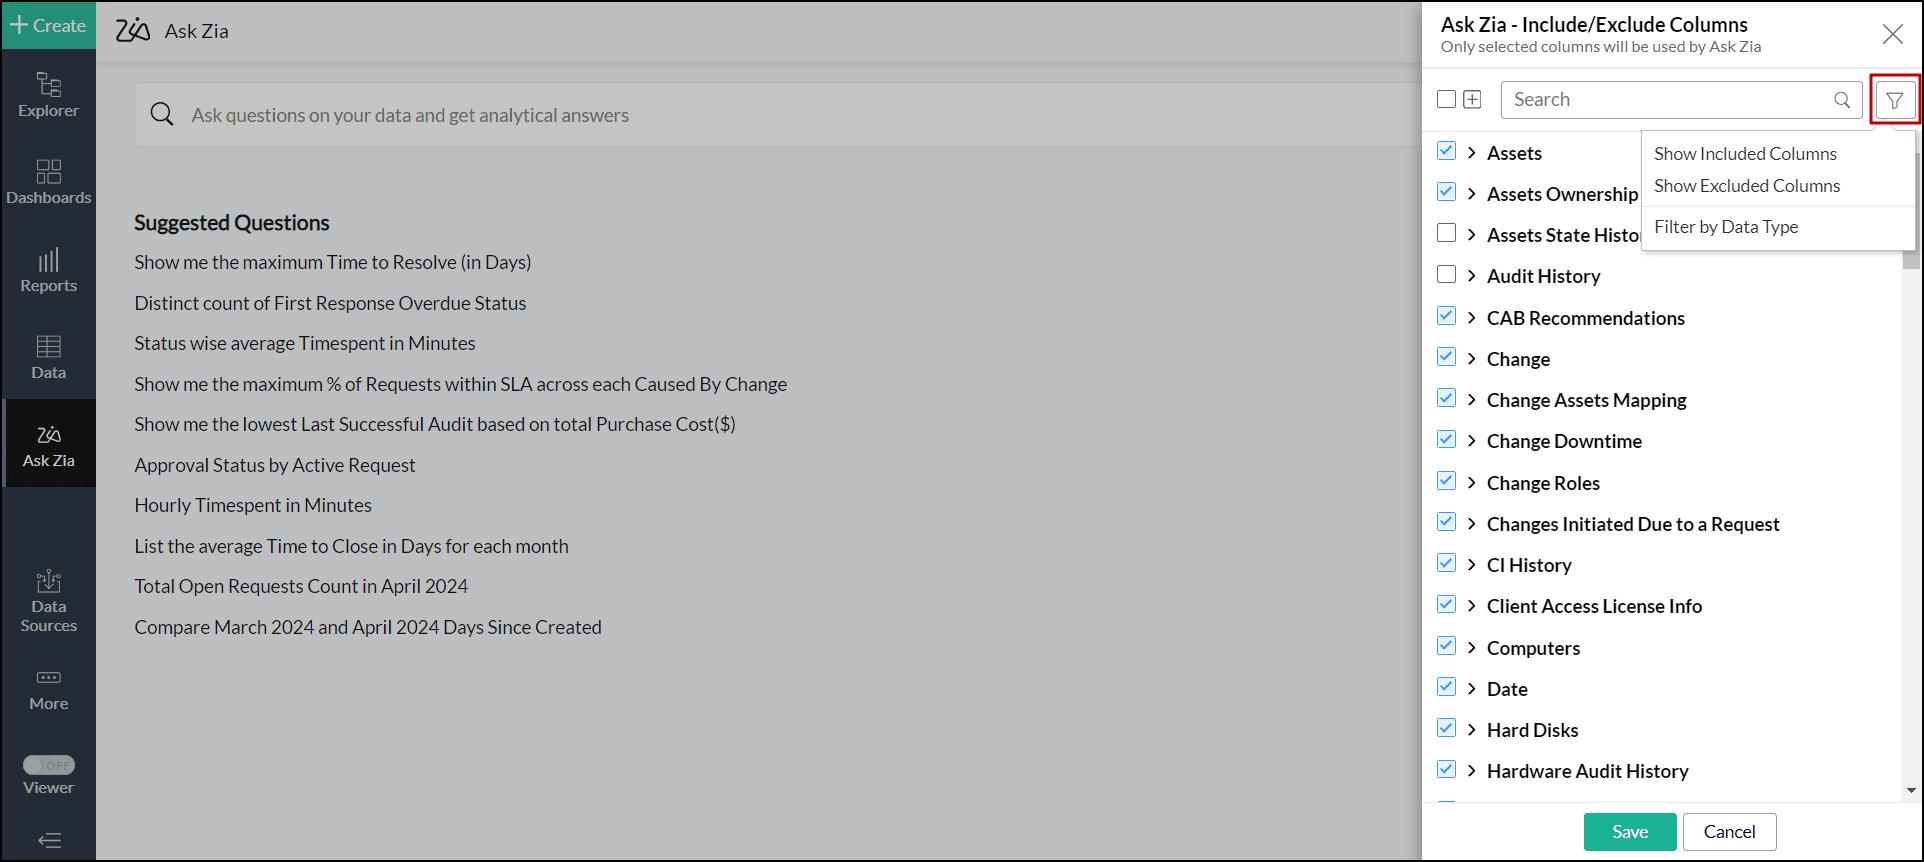
Task: Toggle the Viewer mode switch
Action: coord(49,765)
